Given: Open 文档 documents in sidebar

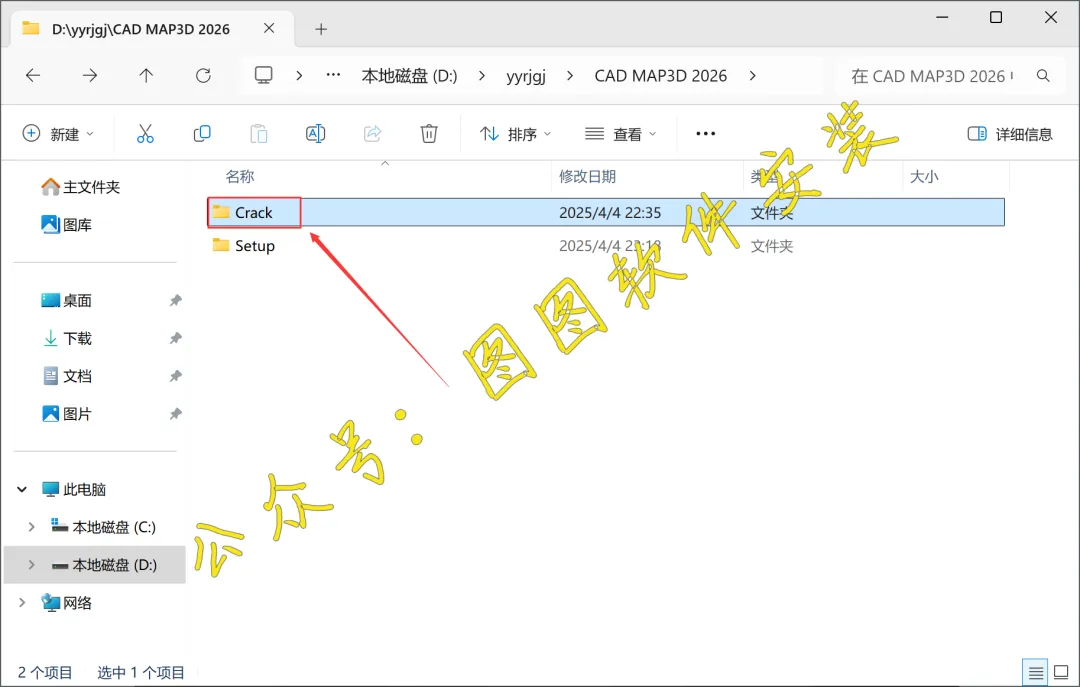Looking at the screenshot, I should point(66,376).
